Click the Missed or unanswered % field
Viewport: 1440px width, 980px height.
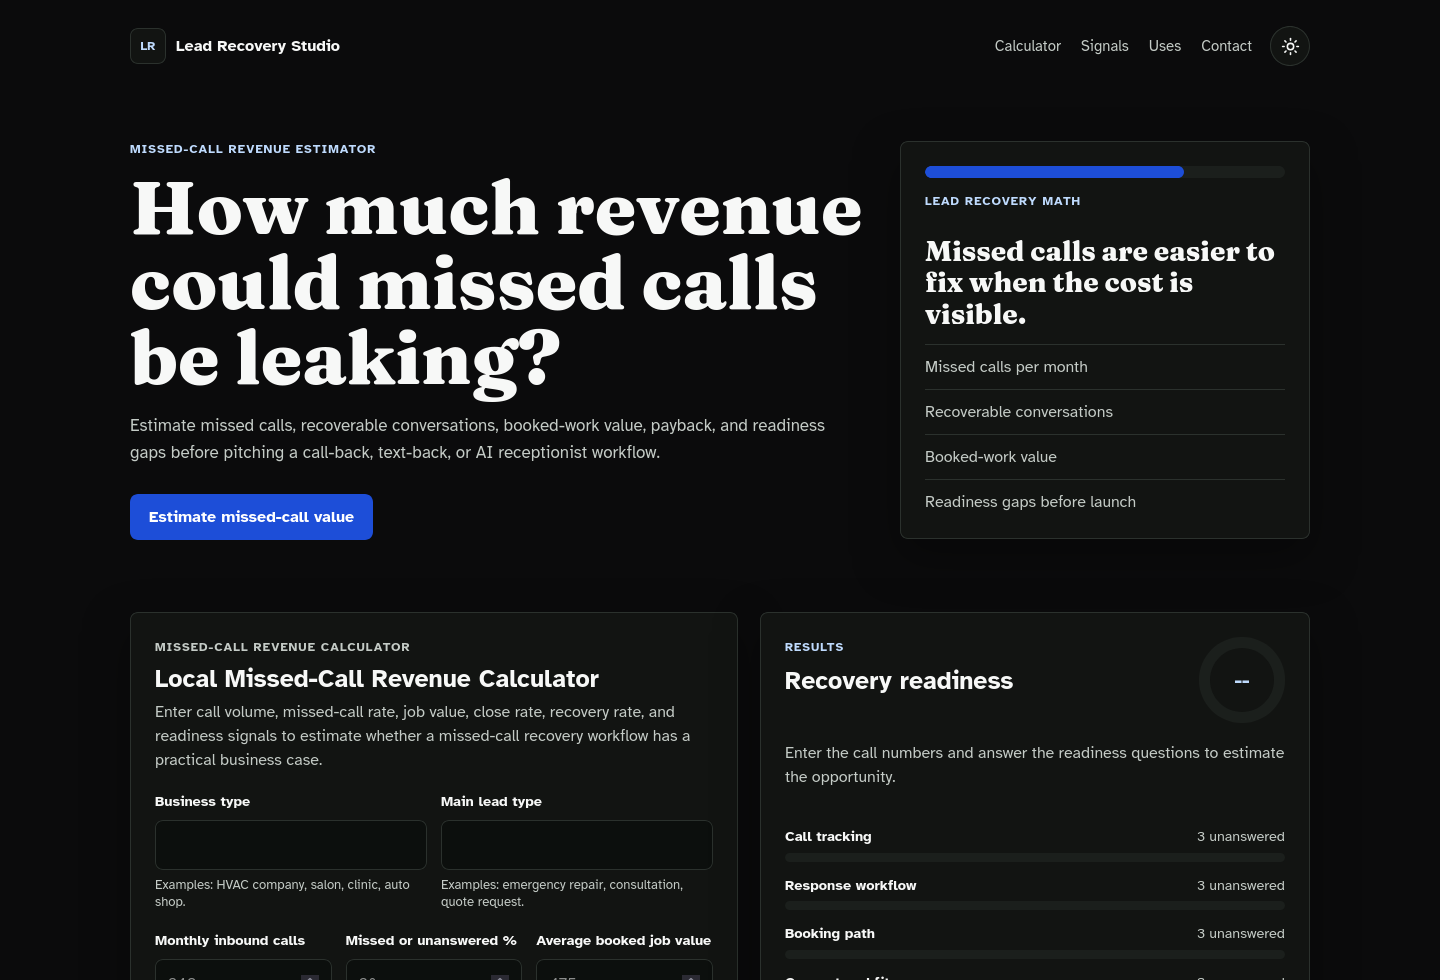434,970
